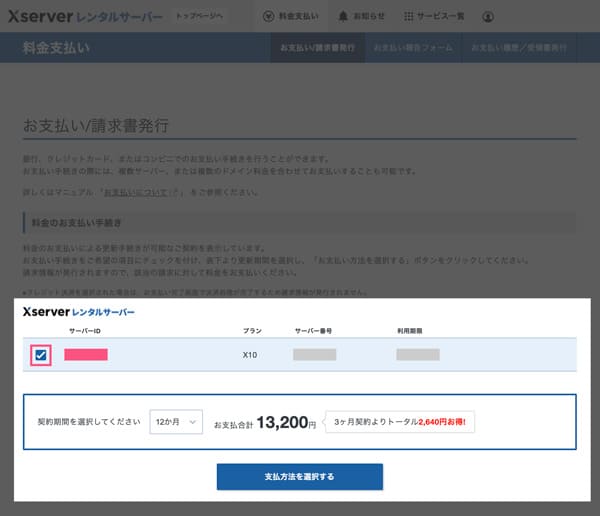600x516 pixels.
Task: Toggle the server selection checkbox
Action: [41, 355]
